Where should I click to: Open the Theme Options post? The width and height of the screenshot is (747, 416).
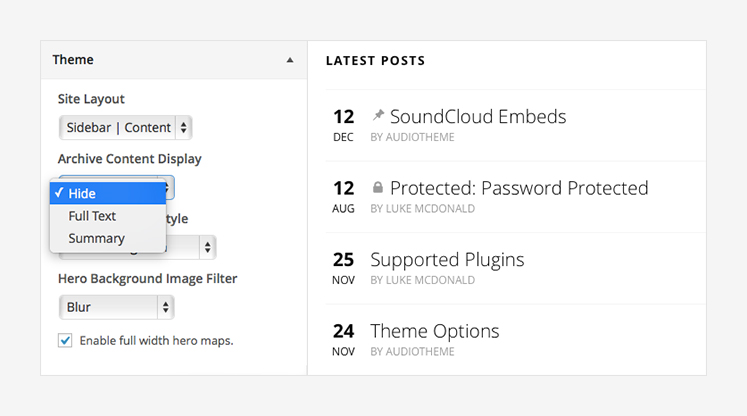coord(434,331)
